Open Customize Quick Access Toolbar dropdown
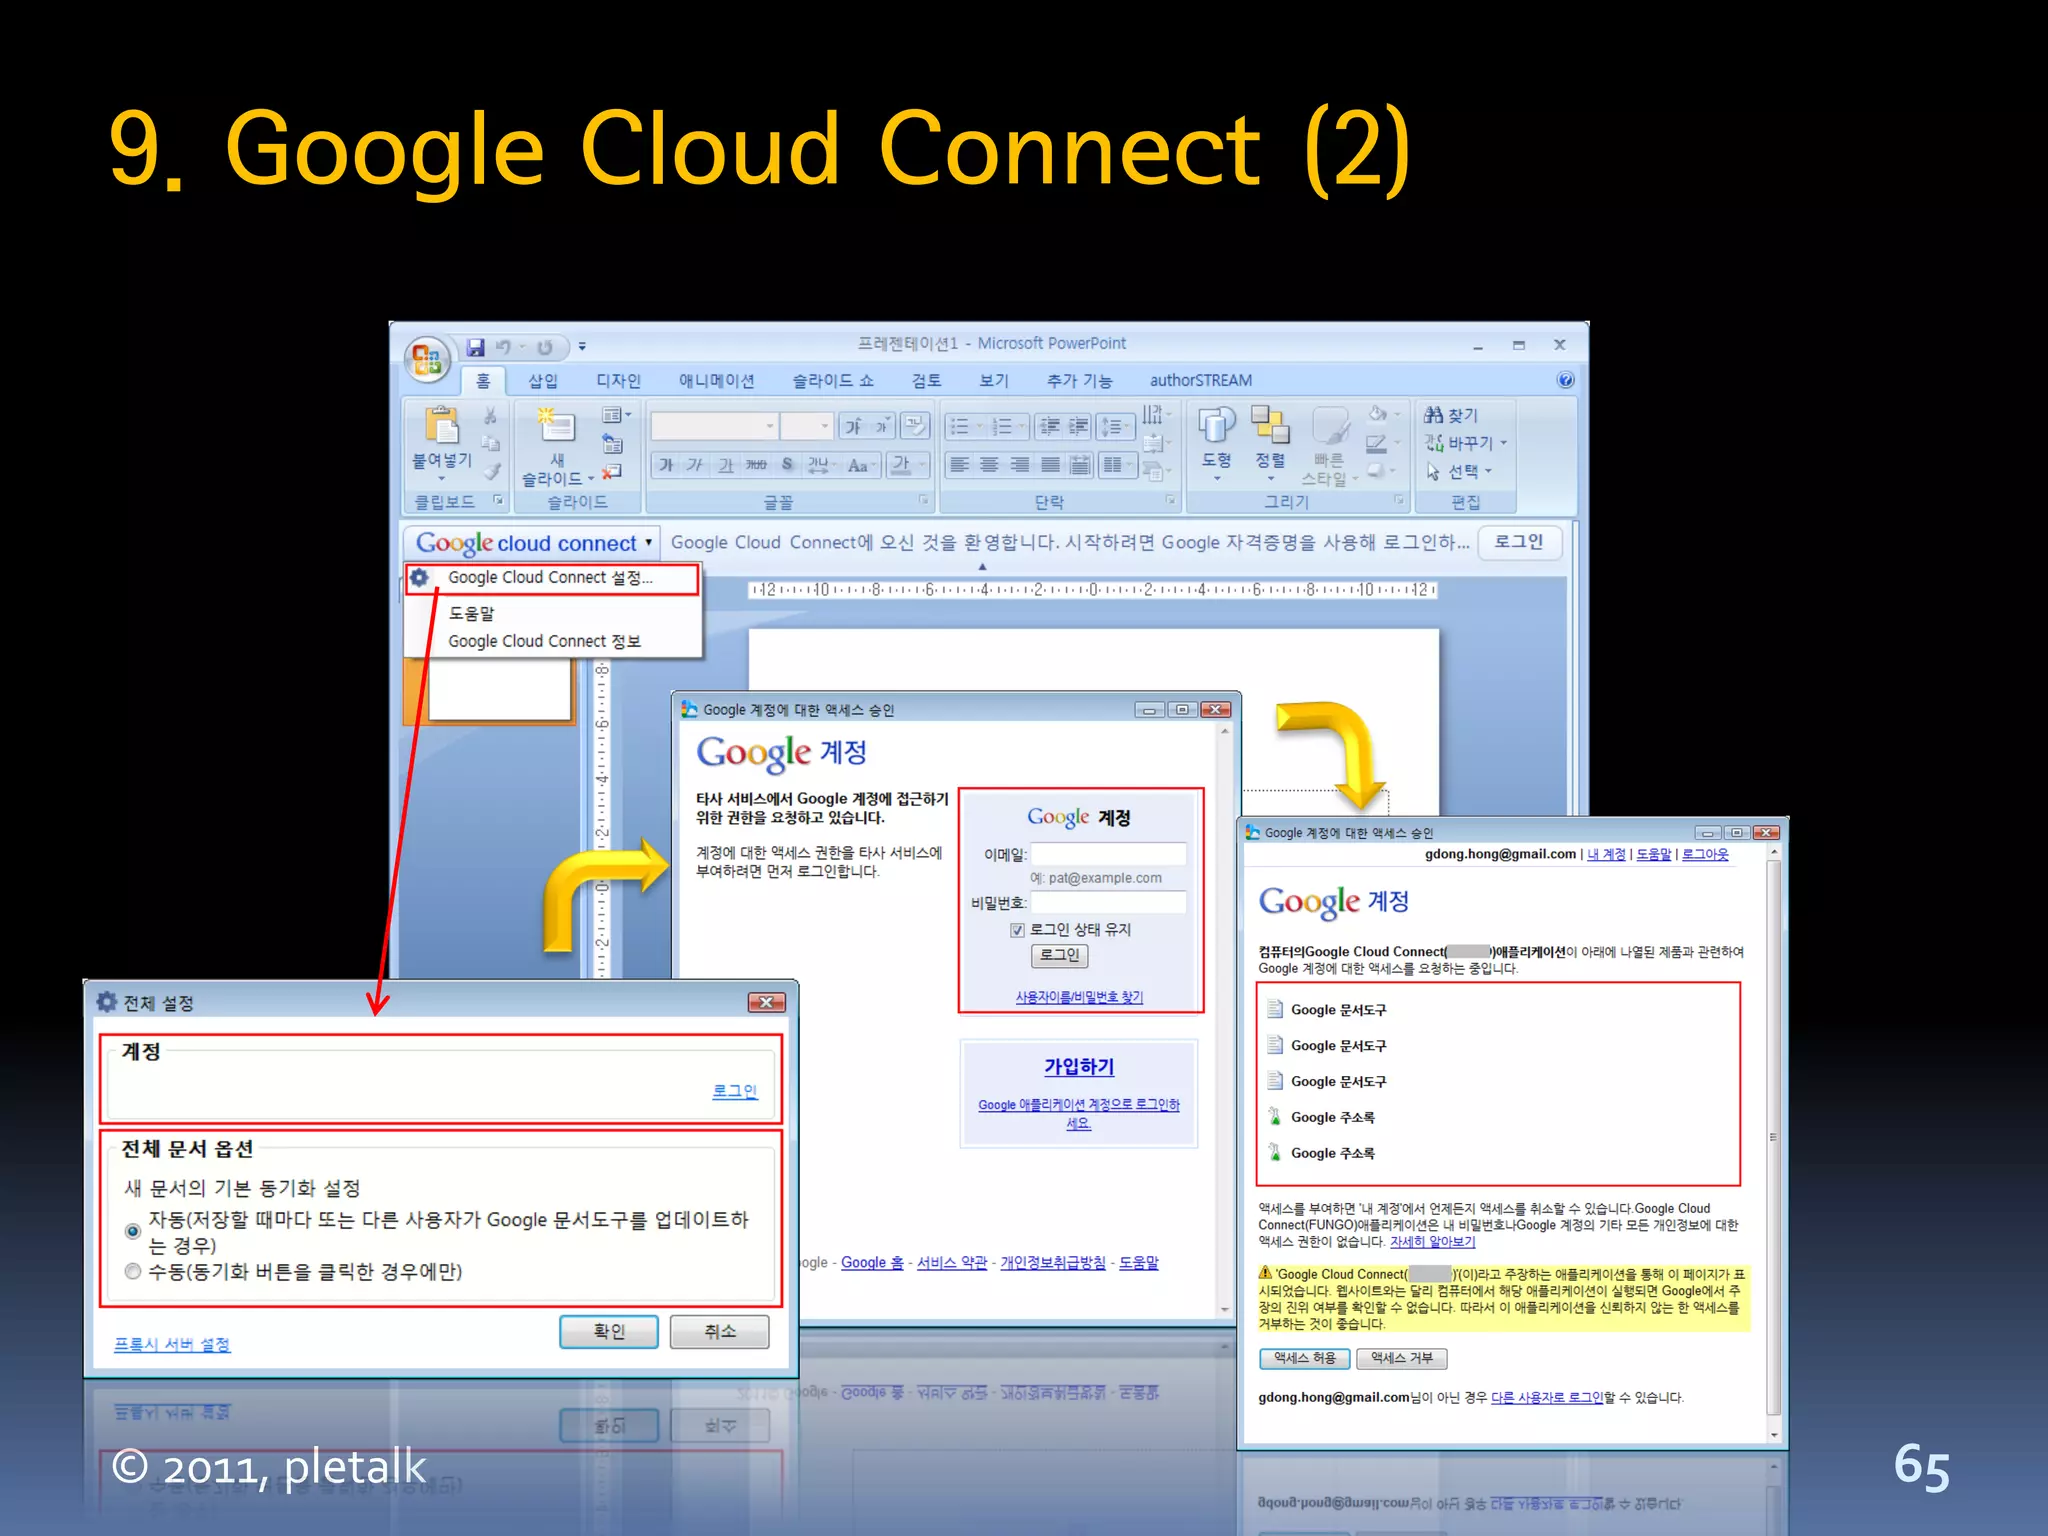 tap(581, 347)
